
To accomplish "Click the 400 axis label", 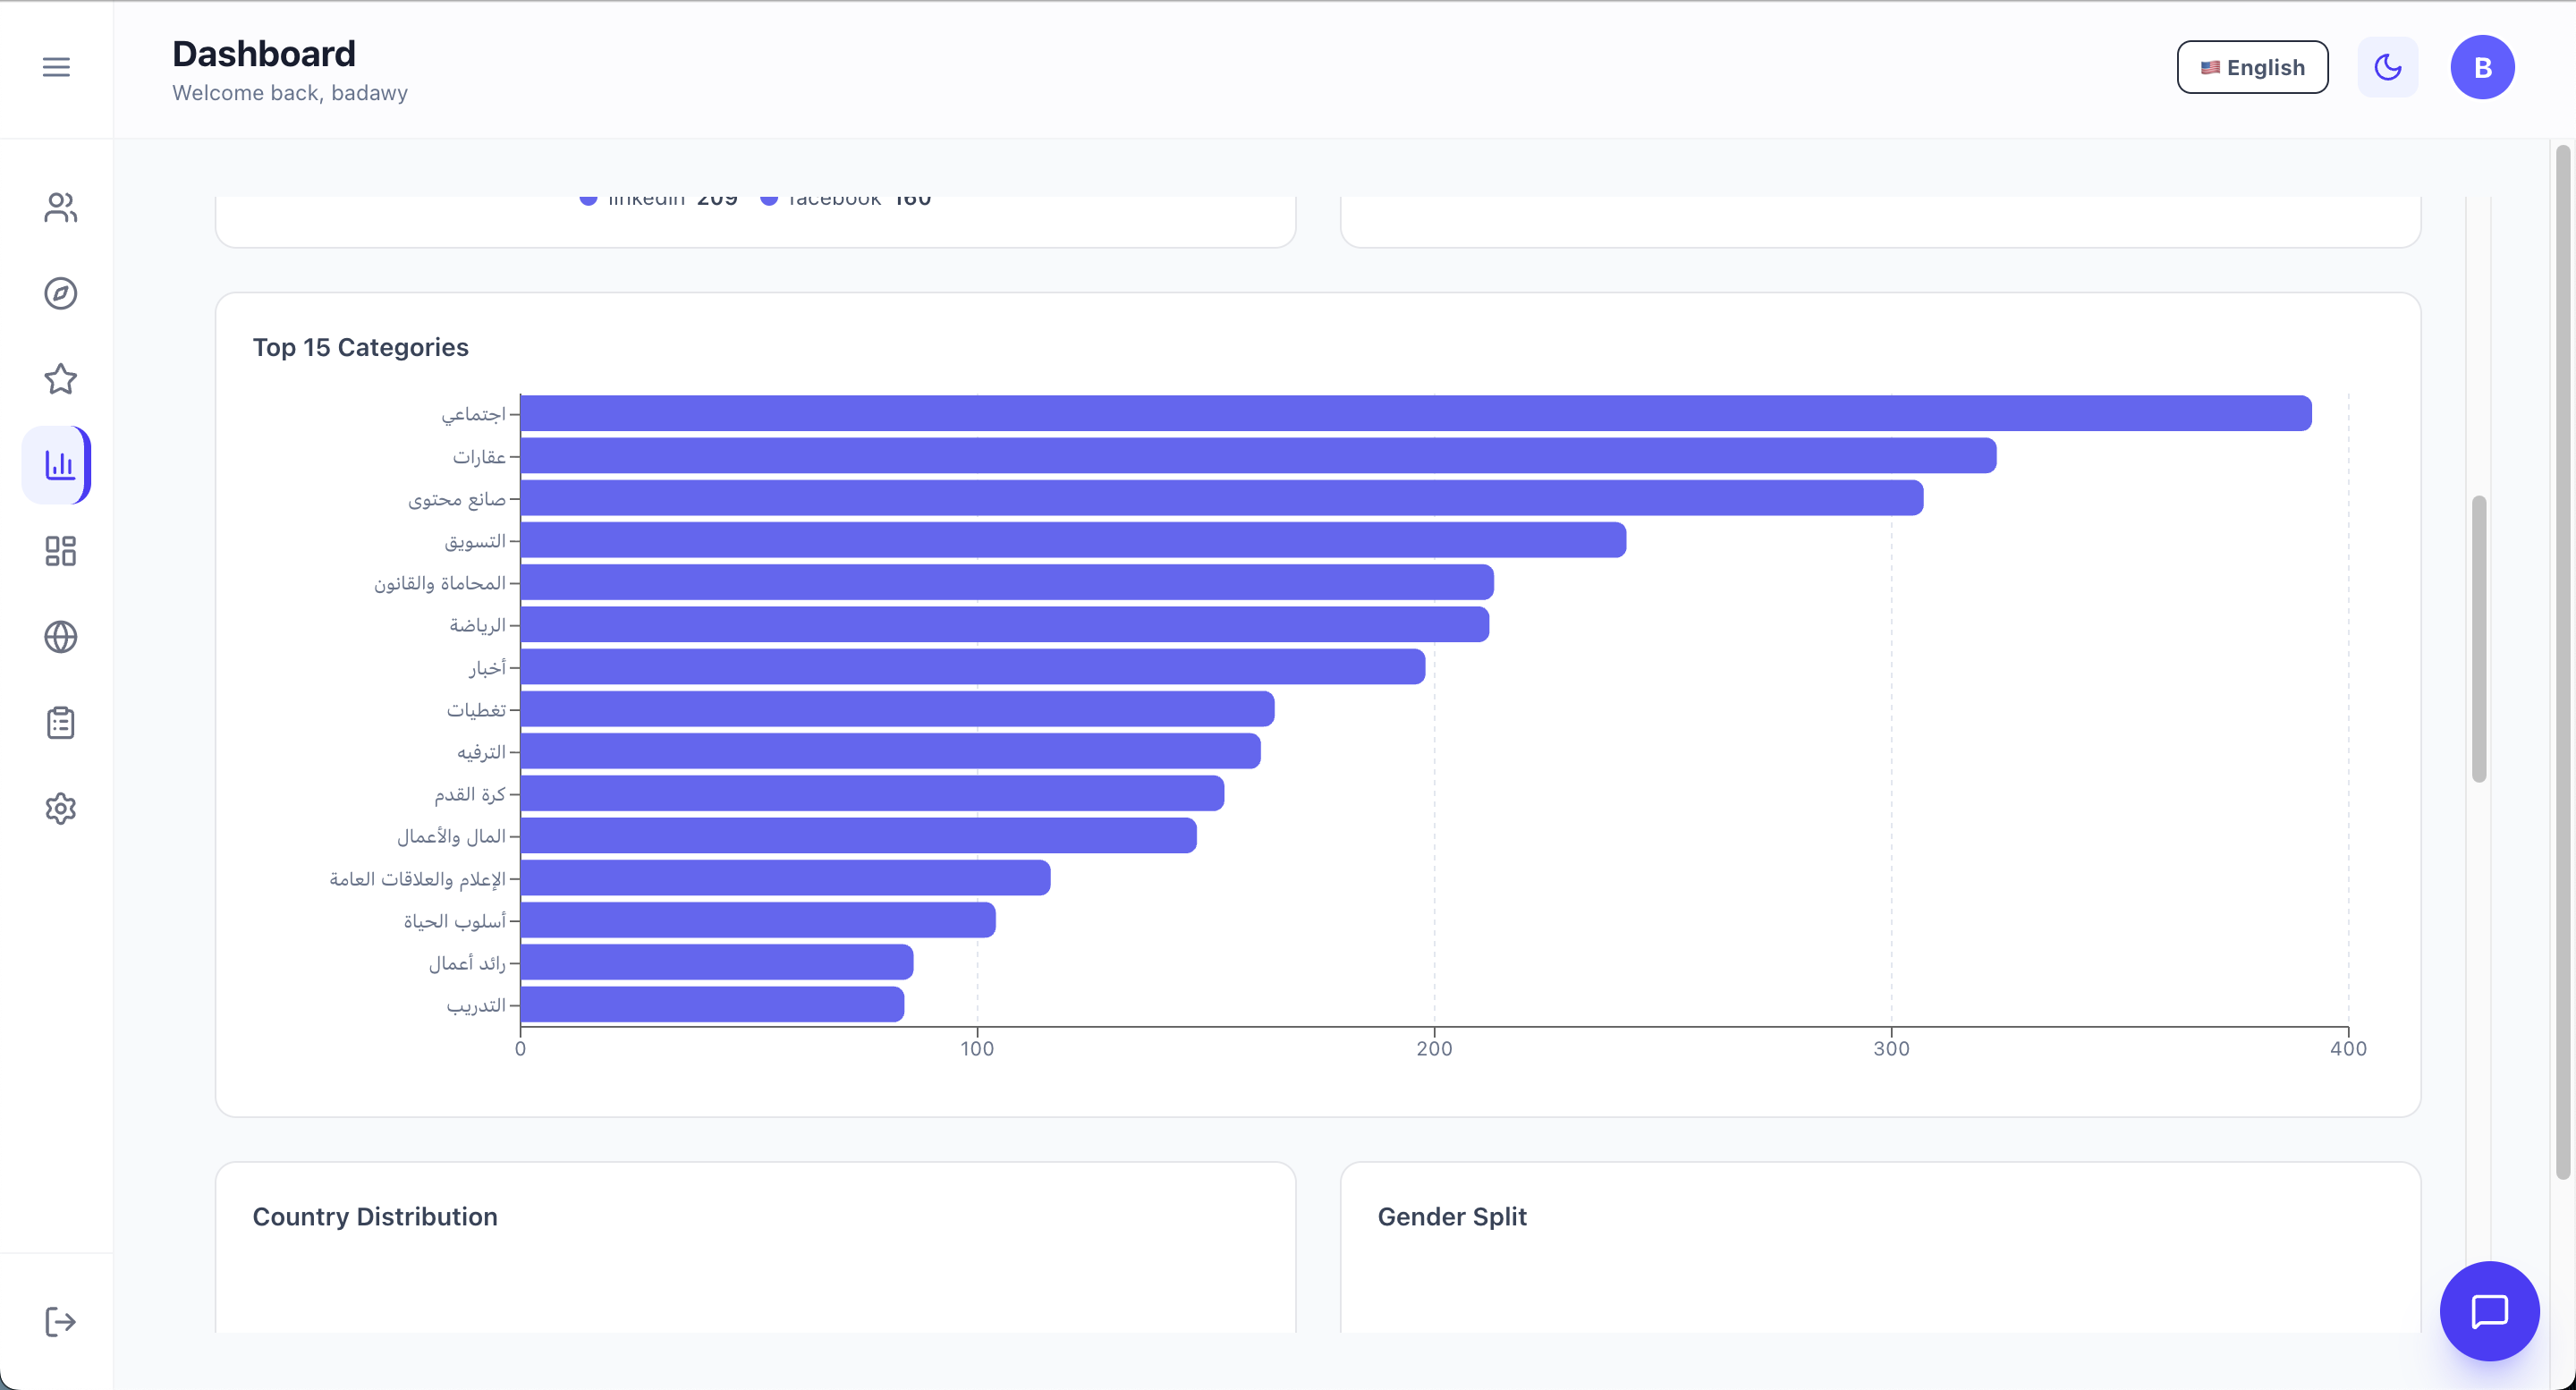I will pyautogui.click(x=2348, y=1049).
